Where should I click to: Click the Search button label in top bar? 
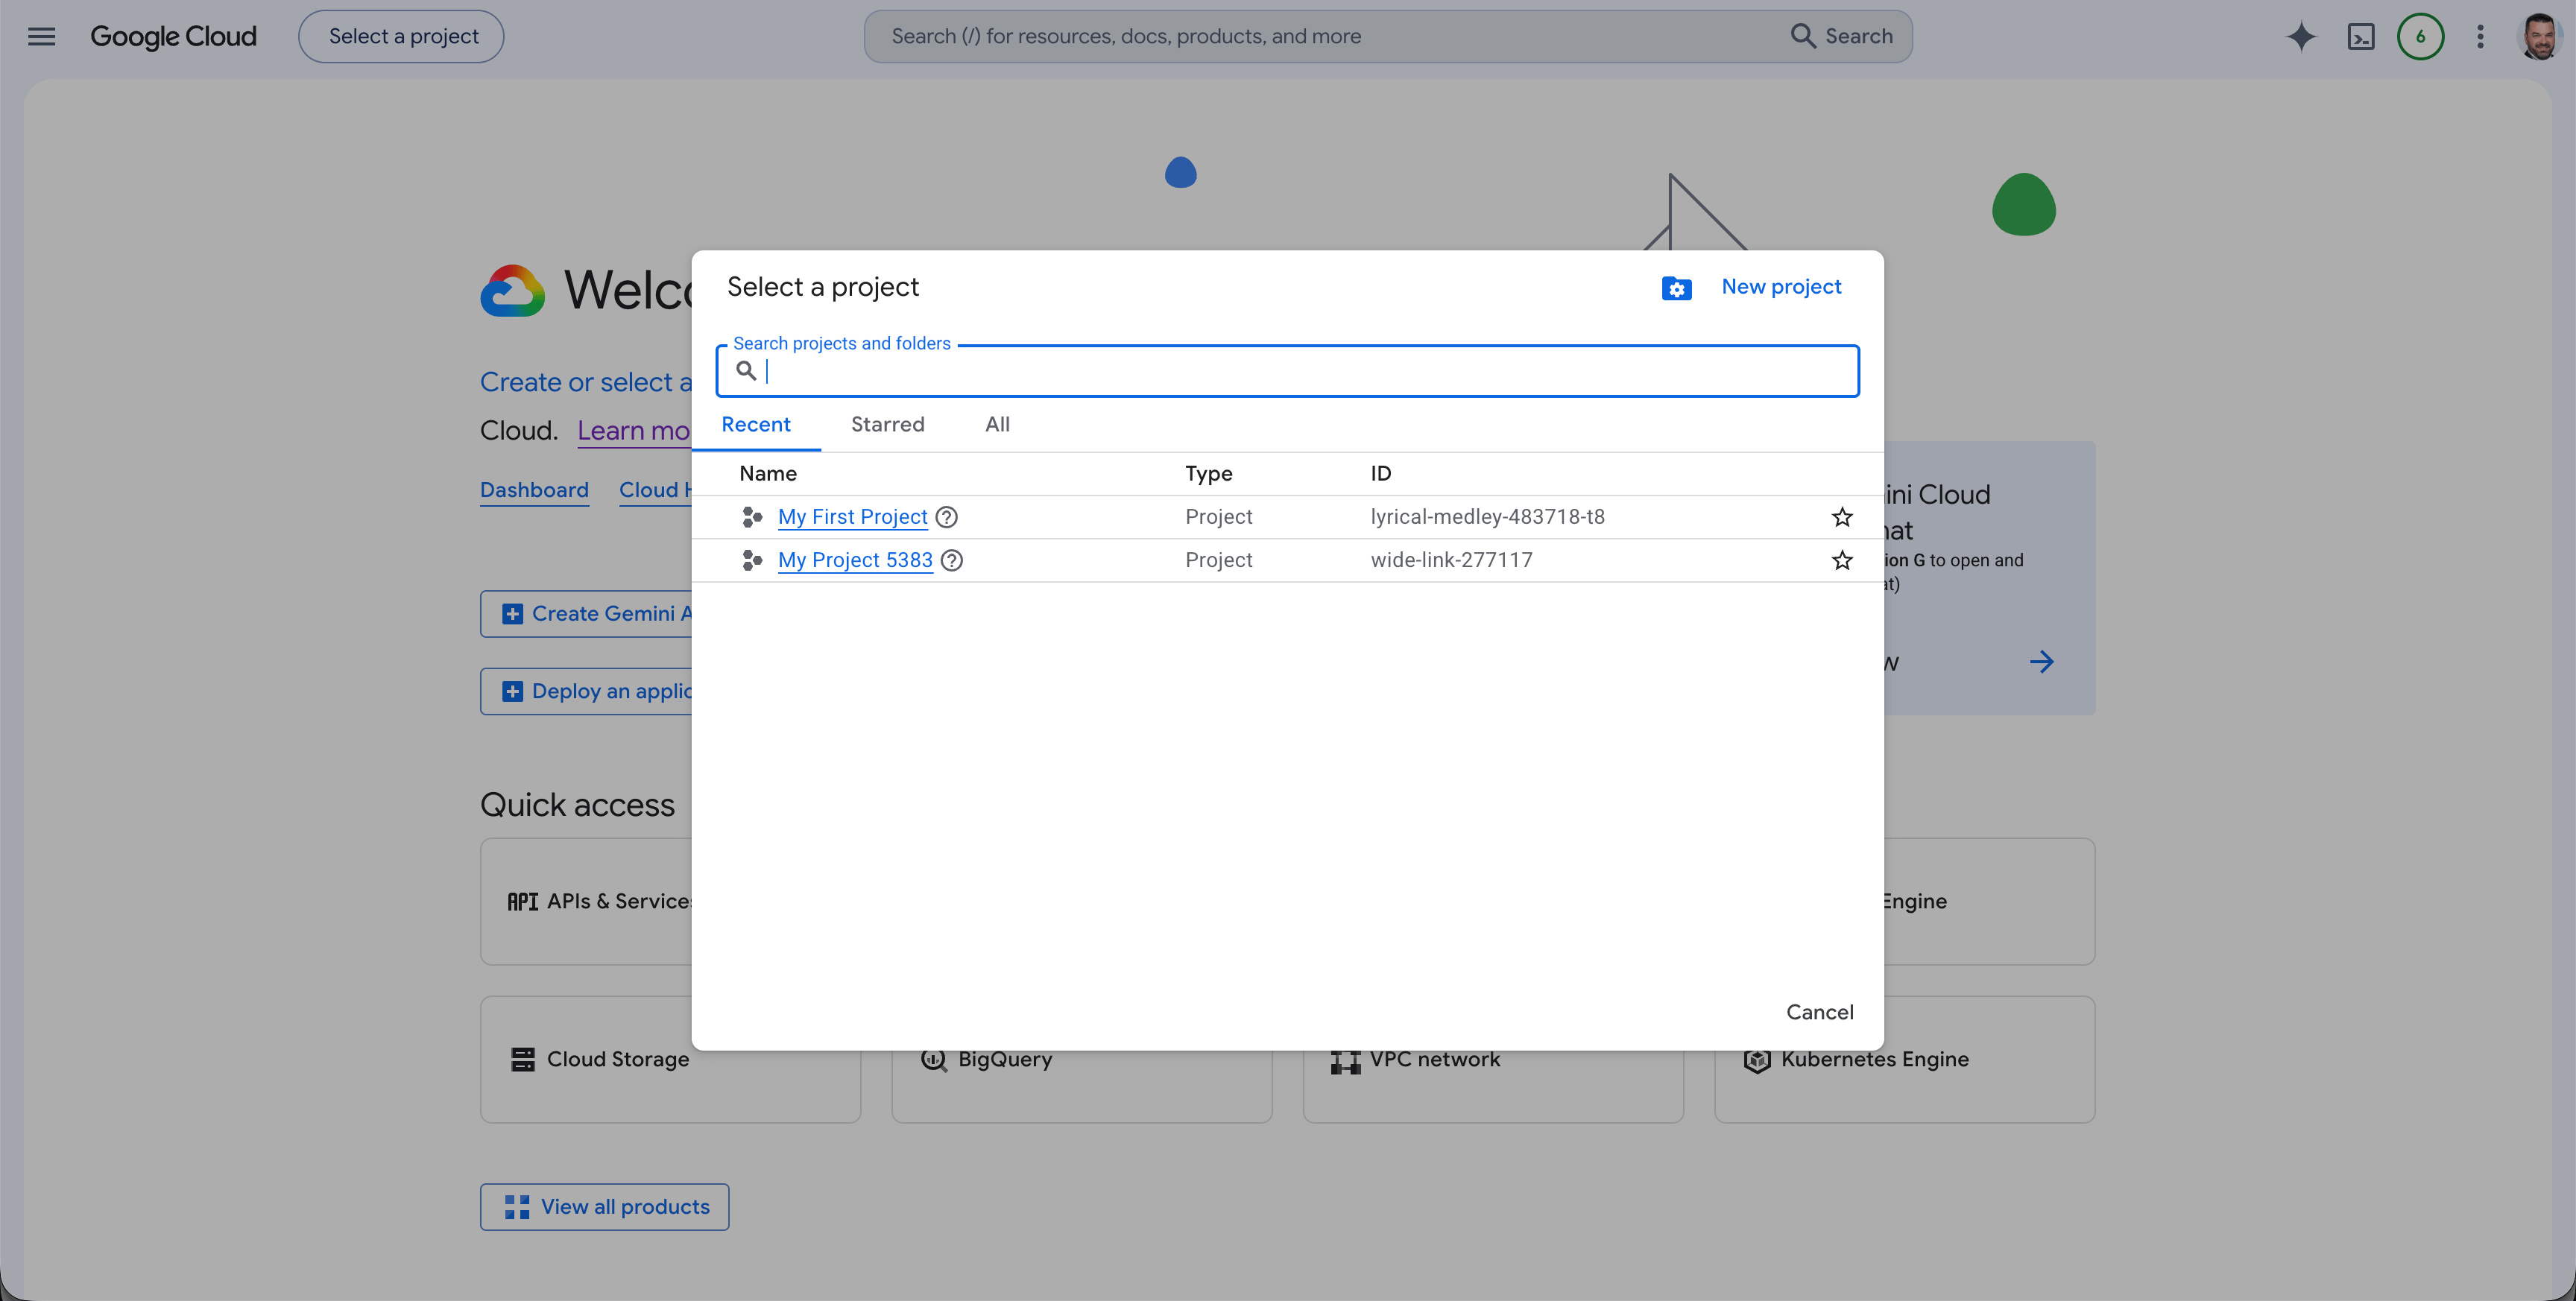1859,37
